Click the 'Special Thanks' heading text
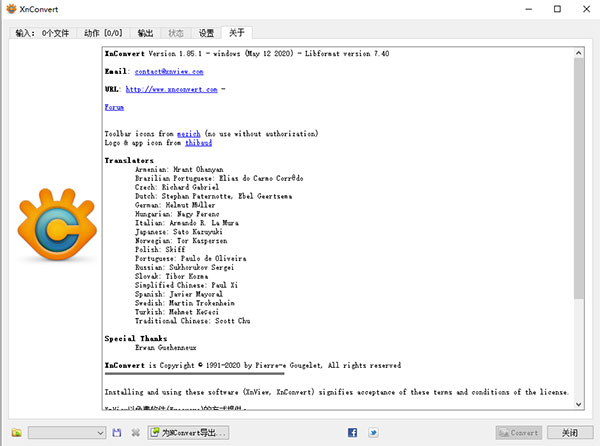The height and width of the screenshot is (446, 600). coord(136,339)
